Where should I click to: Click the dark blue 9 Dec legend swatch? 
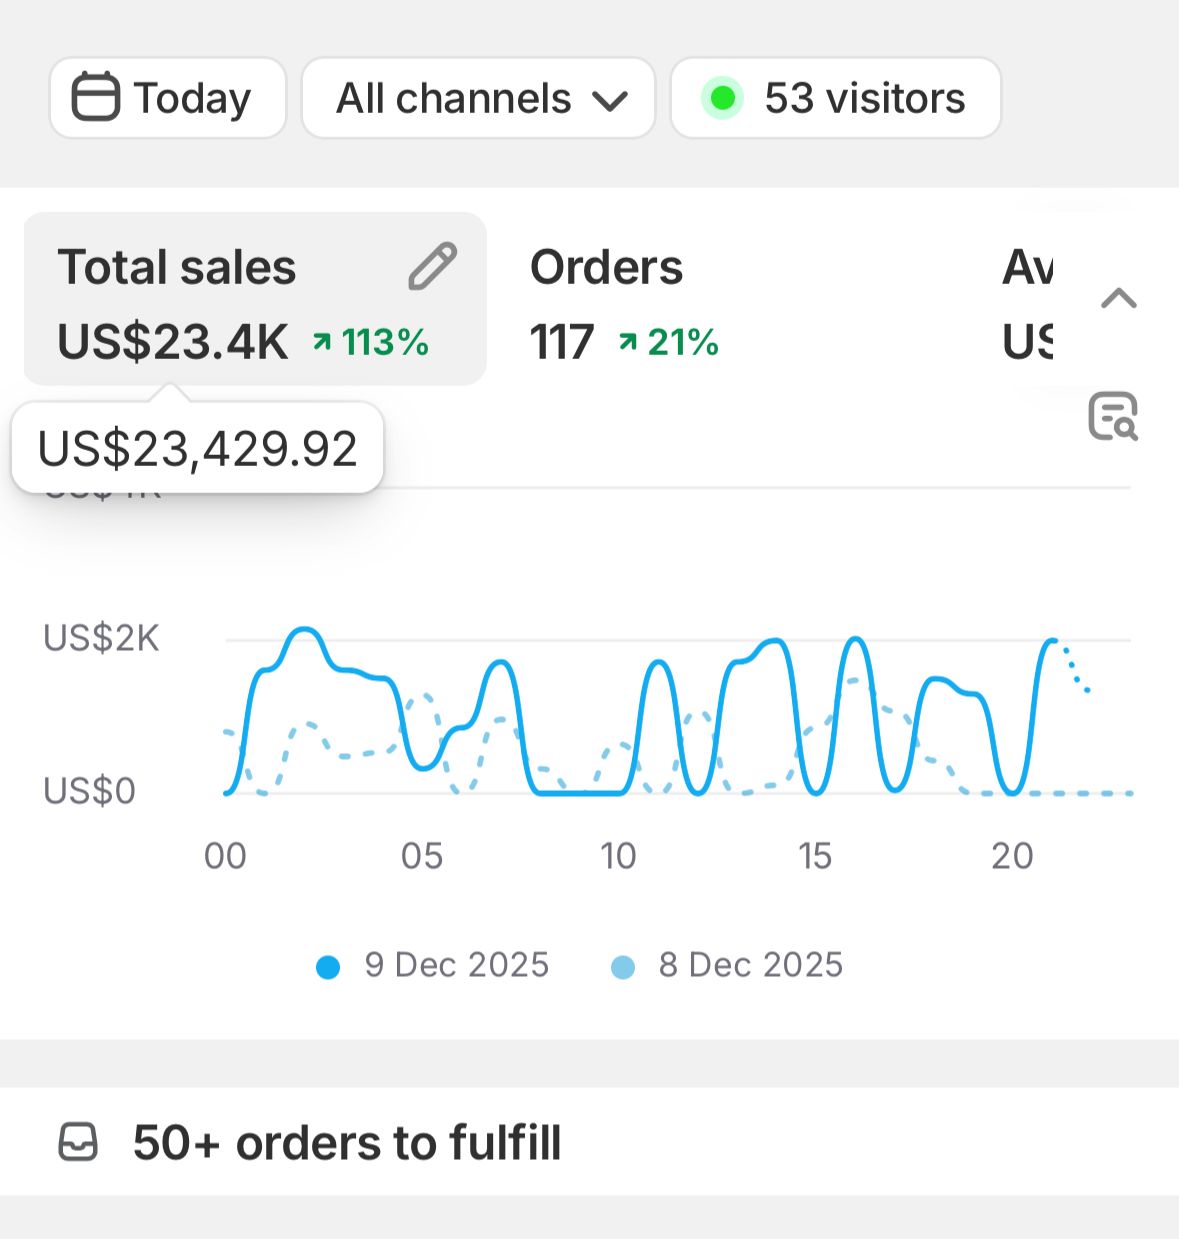tap(328, 967)
